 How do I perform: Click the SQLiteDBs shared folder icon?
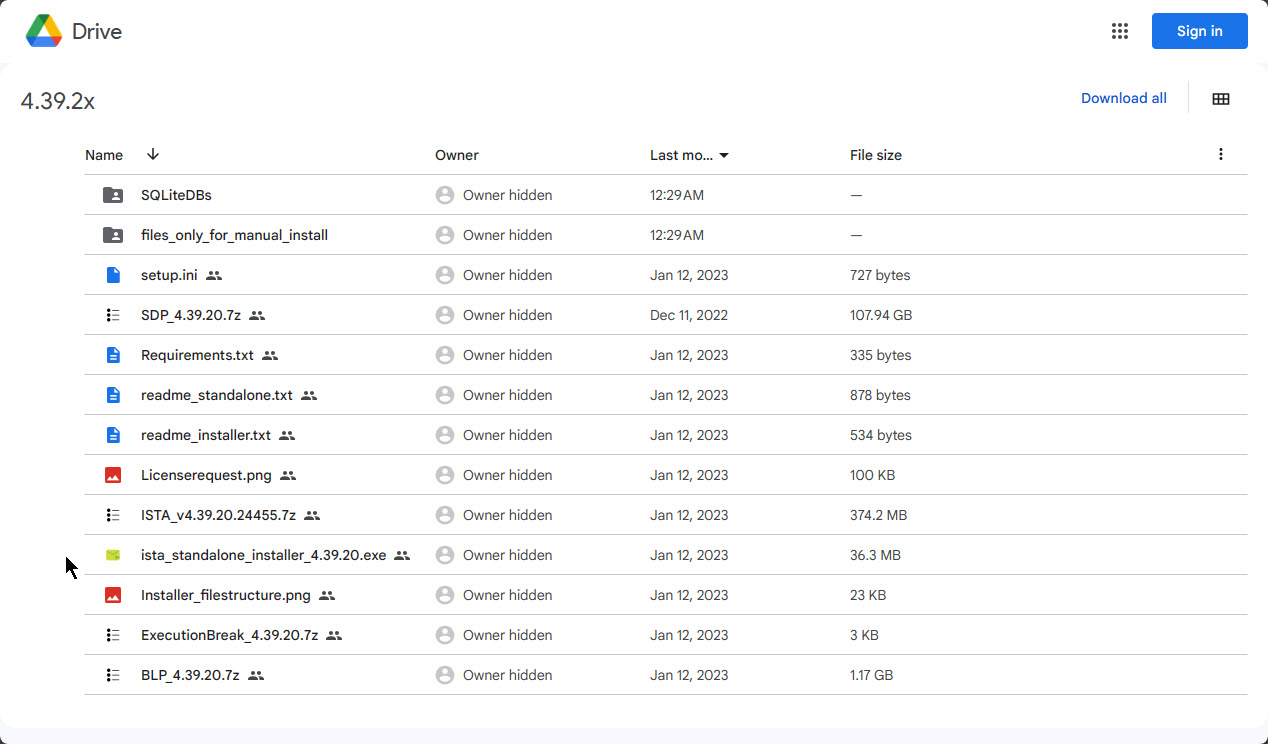[113, 195]
